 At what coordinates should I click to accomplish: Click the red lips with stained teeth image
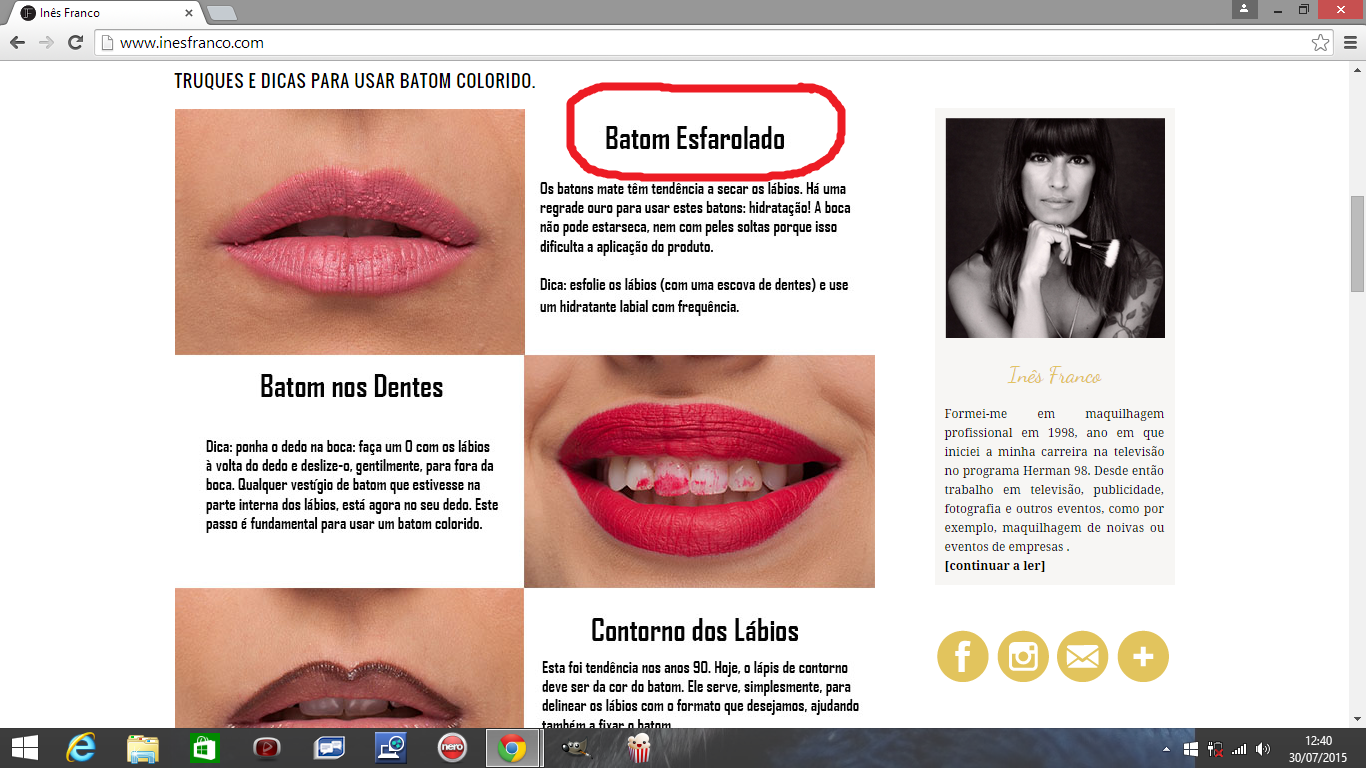[699, 471]
